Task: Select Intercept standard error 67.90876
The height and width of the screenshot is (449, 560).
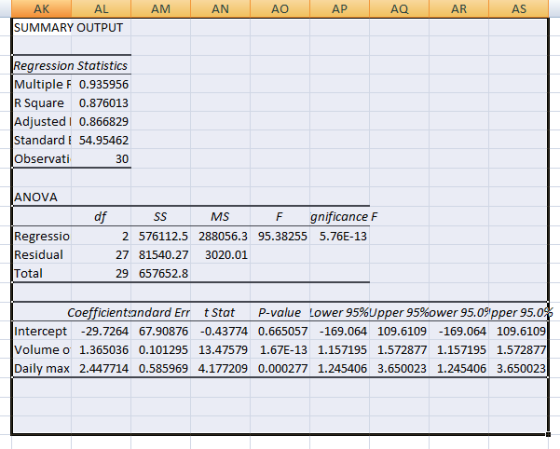Action: coord(161,331)
